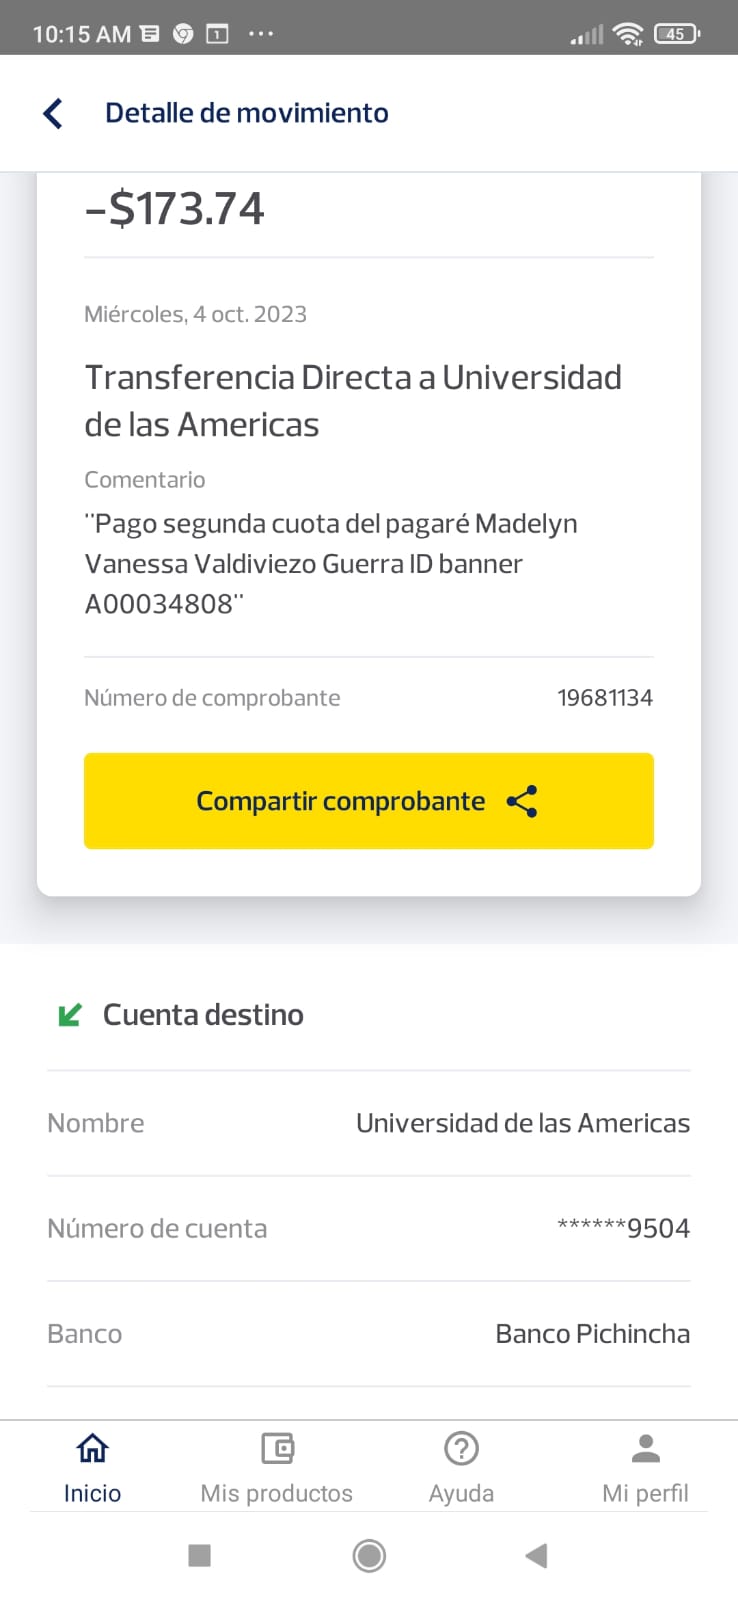
Task: Tap the comprobante number 19681134
Action: [604, 698]
